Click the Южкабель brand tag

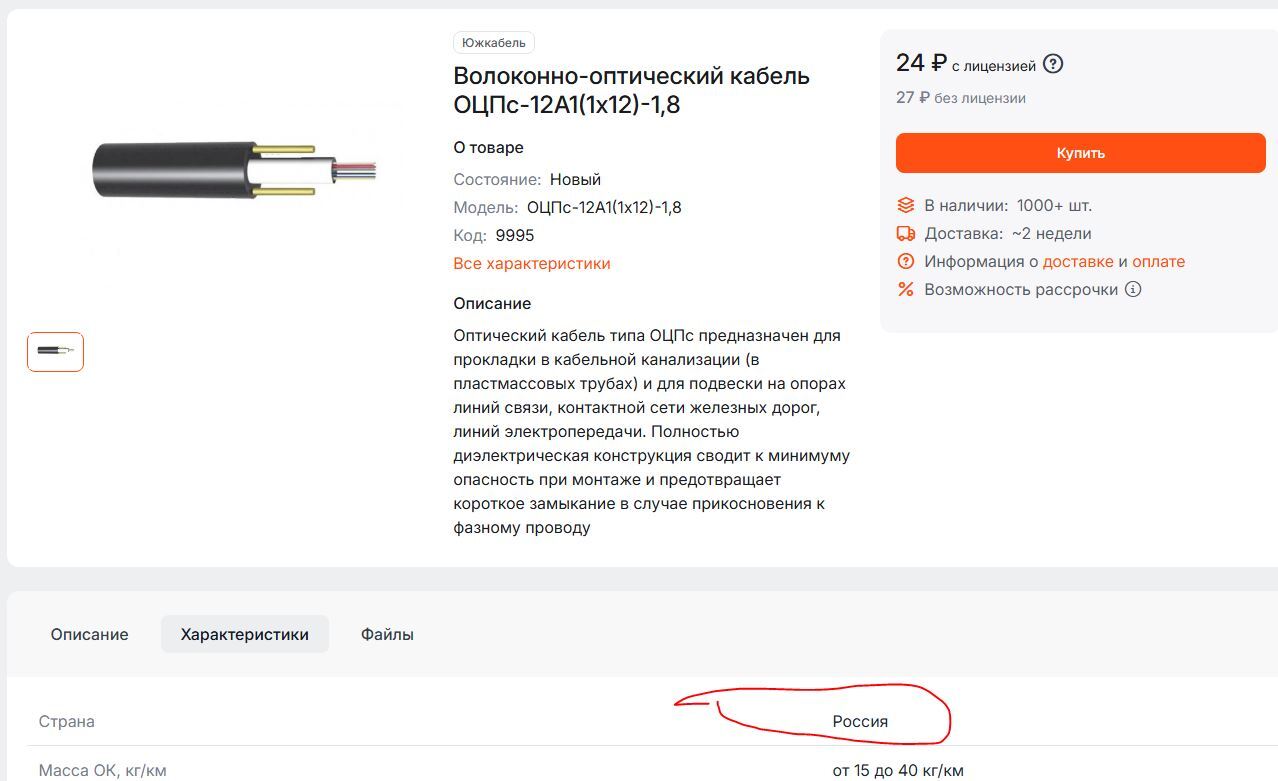[x=494, y=43]
